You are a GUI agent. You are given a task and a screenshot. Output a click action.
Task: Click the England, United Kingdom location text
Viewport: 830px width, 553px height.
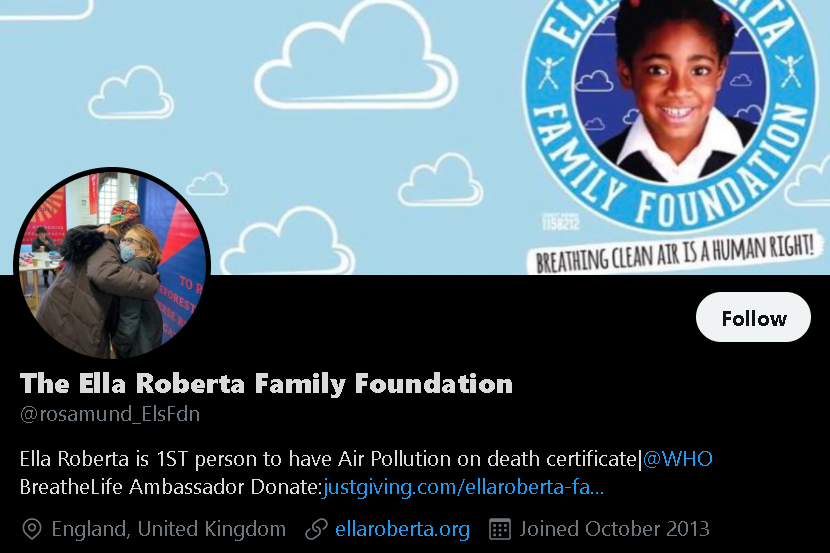168,529
